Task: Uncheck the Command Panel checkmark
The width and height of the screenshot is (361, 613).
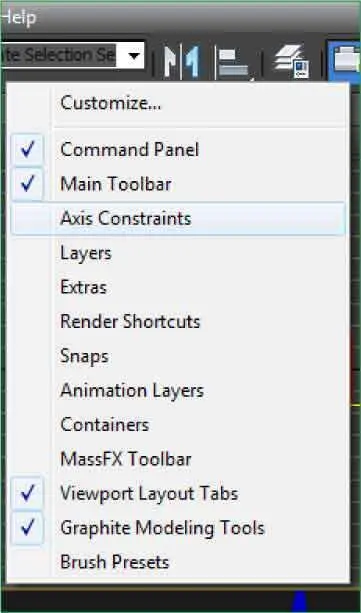Action: (x=27, y=150)
